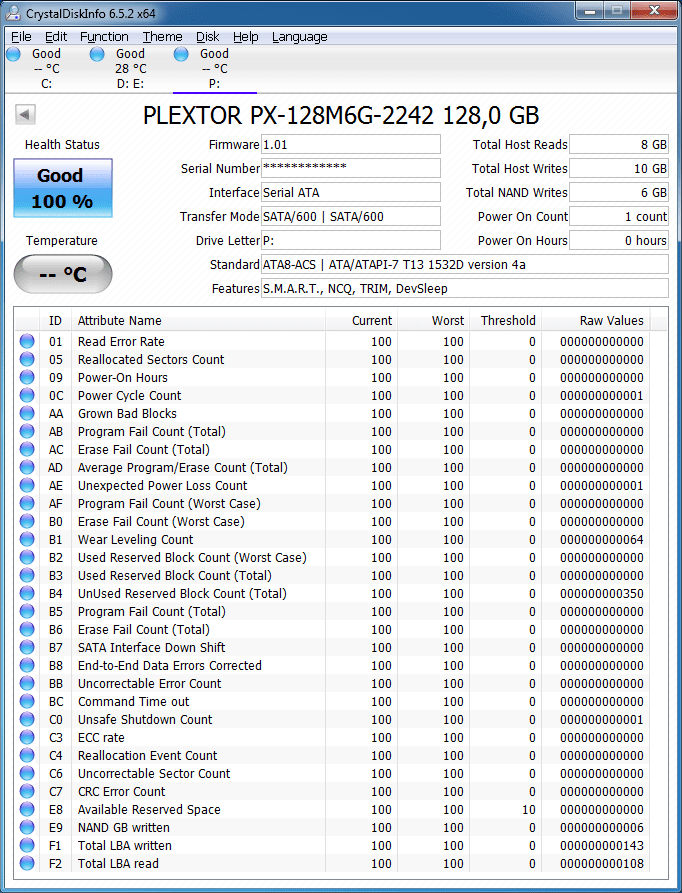
Task: Click the Features S.M.A.R.T. field
Action: click(465, 289)
